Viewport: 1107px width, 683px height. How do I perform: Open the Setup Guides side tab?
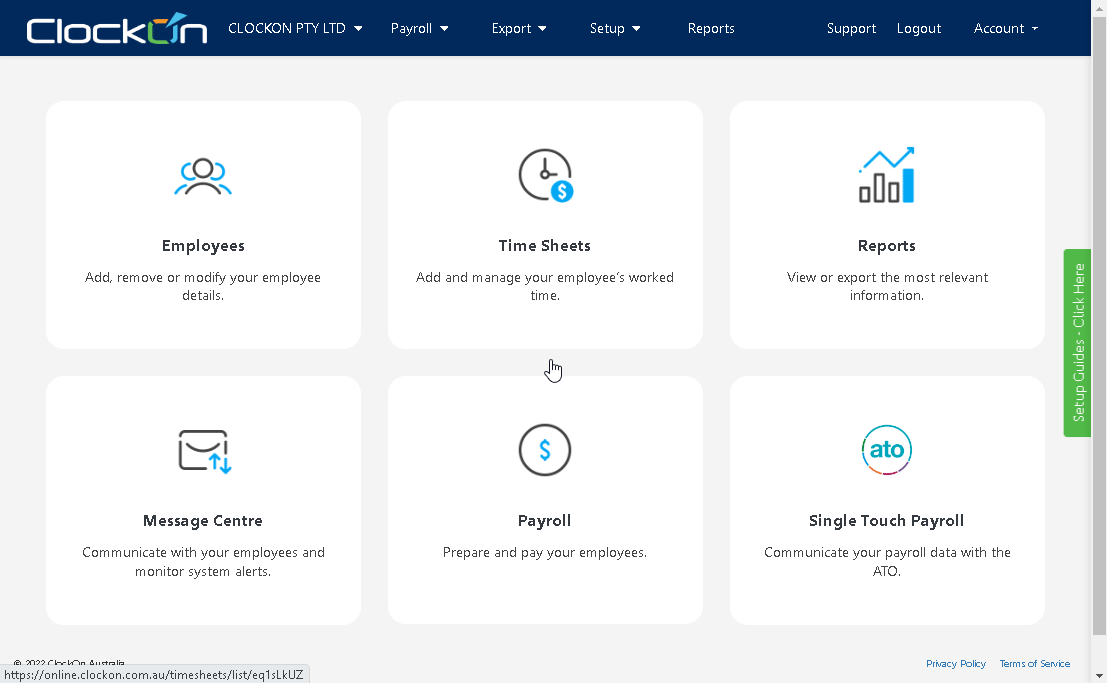pyautogui.click(x=1077, y=345)
